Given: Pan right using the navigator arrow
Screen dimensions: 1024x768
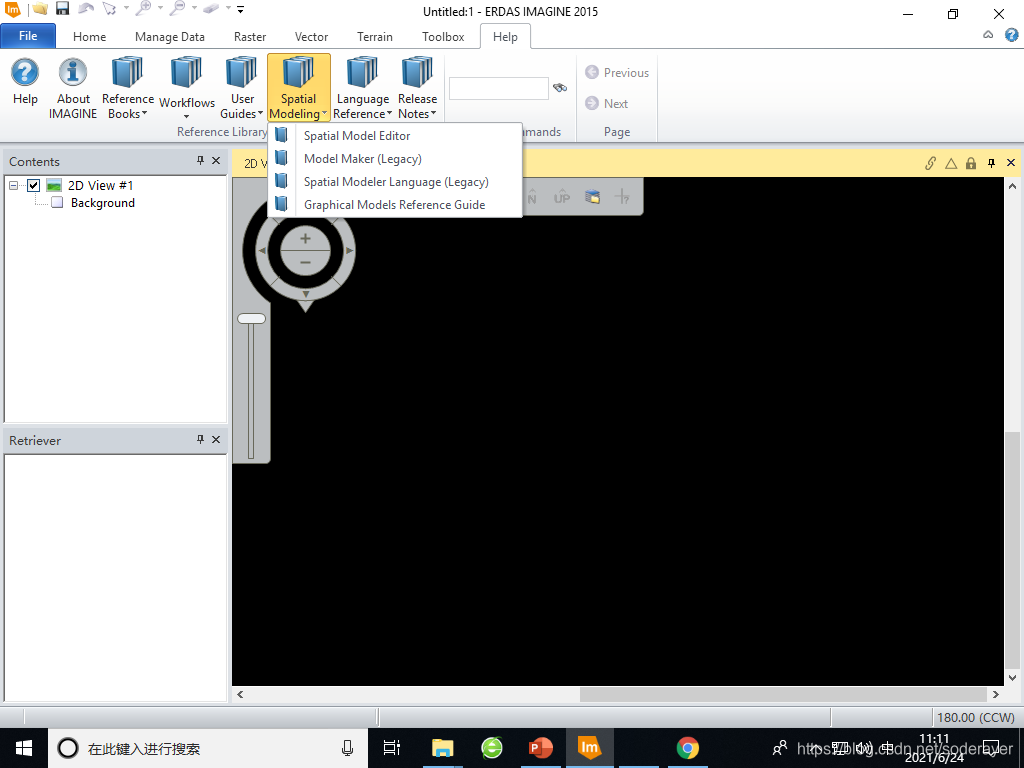Looking at the screenshot, I should click(x=349, y=250).
